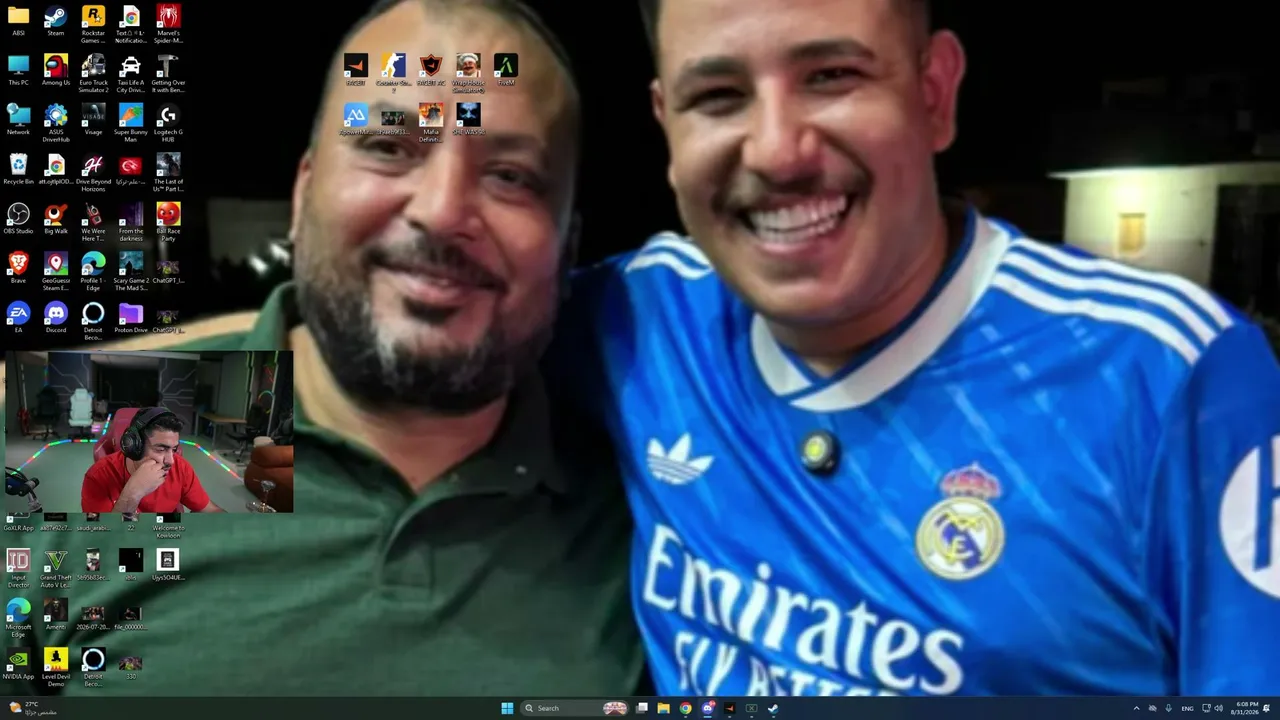Open Input Director shortcut

pos(18,567)
